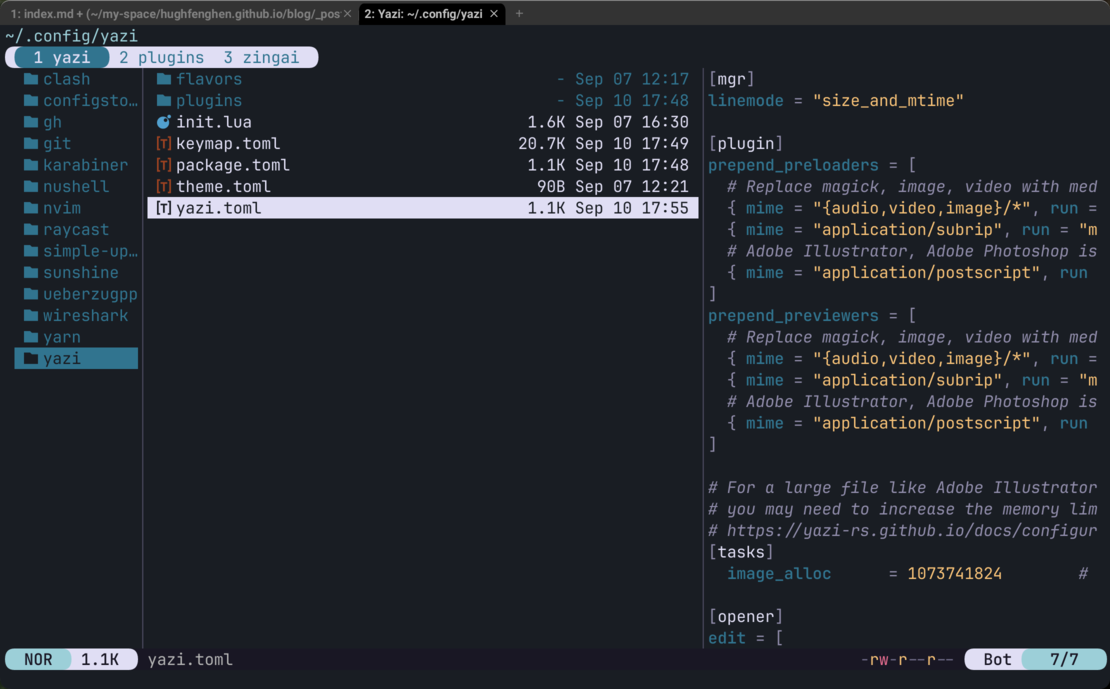This screenshot has height=689, width=1110.
Task: Click the 7/7 item counter
Action: coord(1064,659)
